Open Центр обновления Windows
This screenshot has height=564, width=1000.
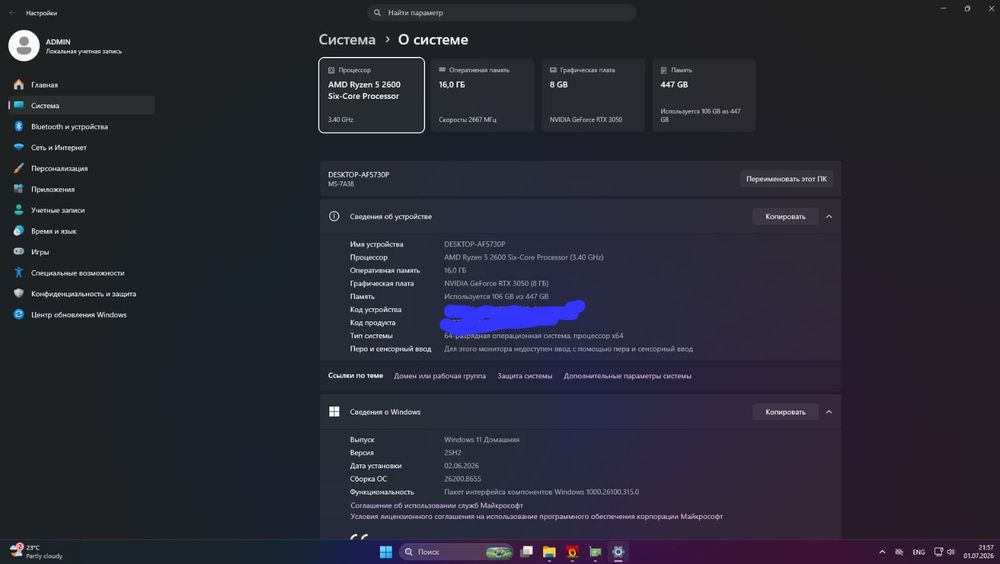(81, 315)
